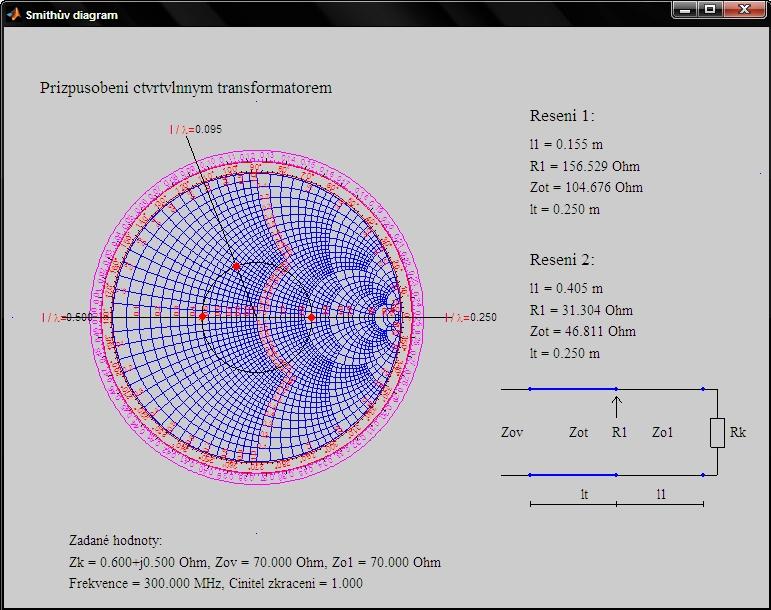Image resolution: width=771 pixels, height=610 pixels.
Task: Click the upper red load point on Smith chart
Action: pyautogui.click(x=237, y=266)
